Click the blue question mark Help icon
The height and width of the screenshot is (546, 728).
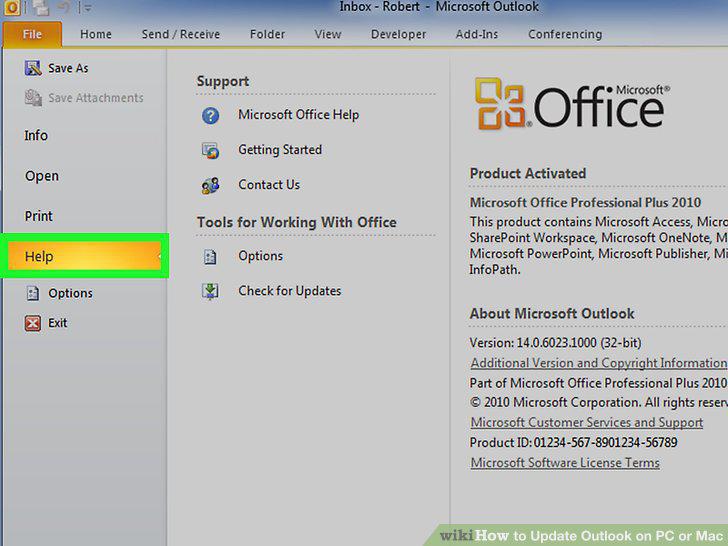(210, 115)
